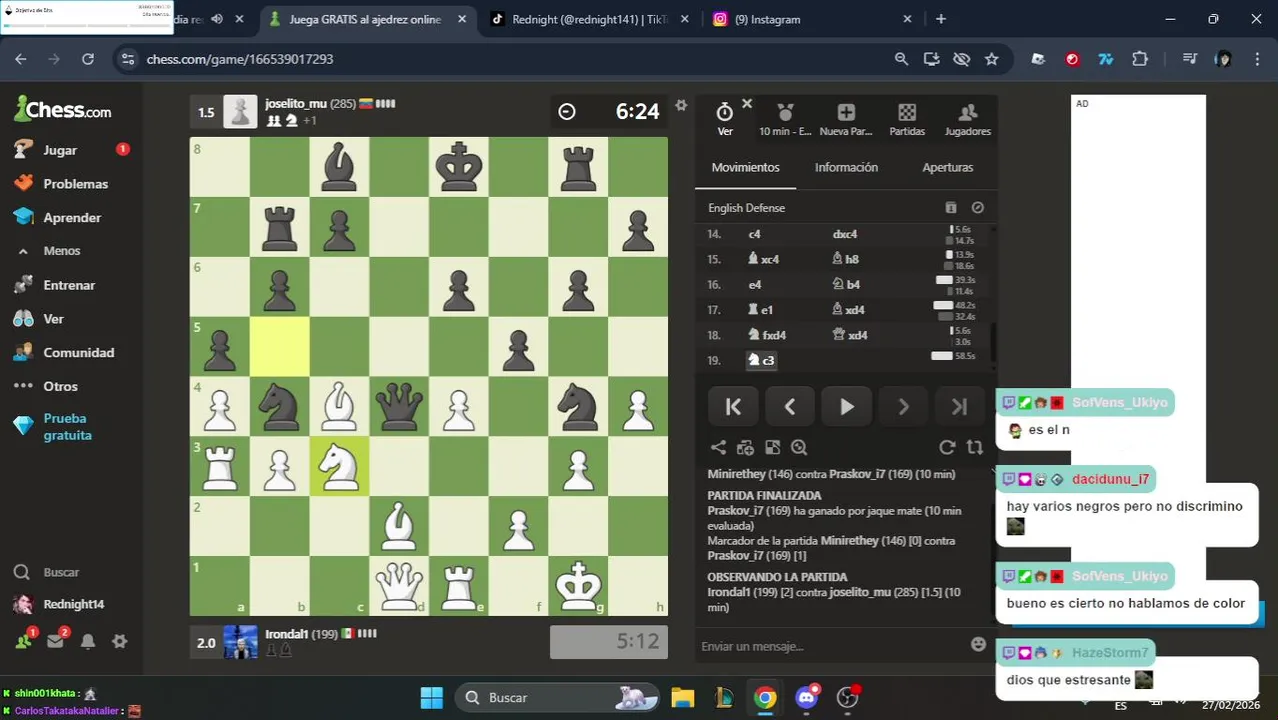Select move 14 dxc4 in list
Viewport: 1278px width, 720px height.
(x=845, y=234)
